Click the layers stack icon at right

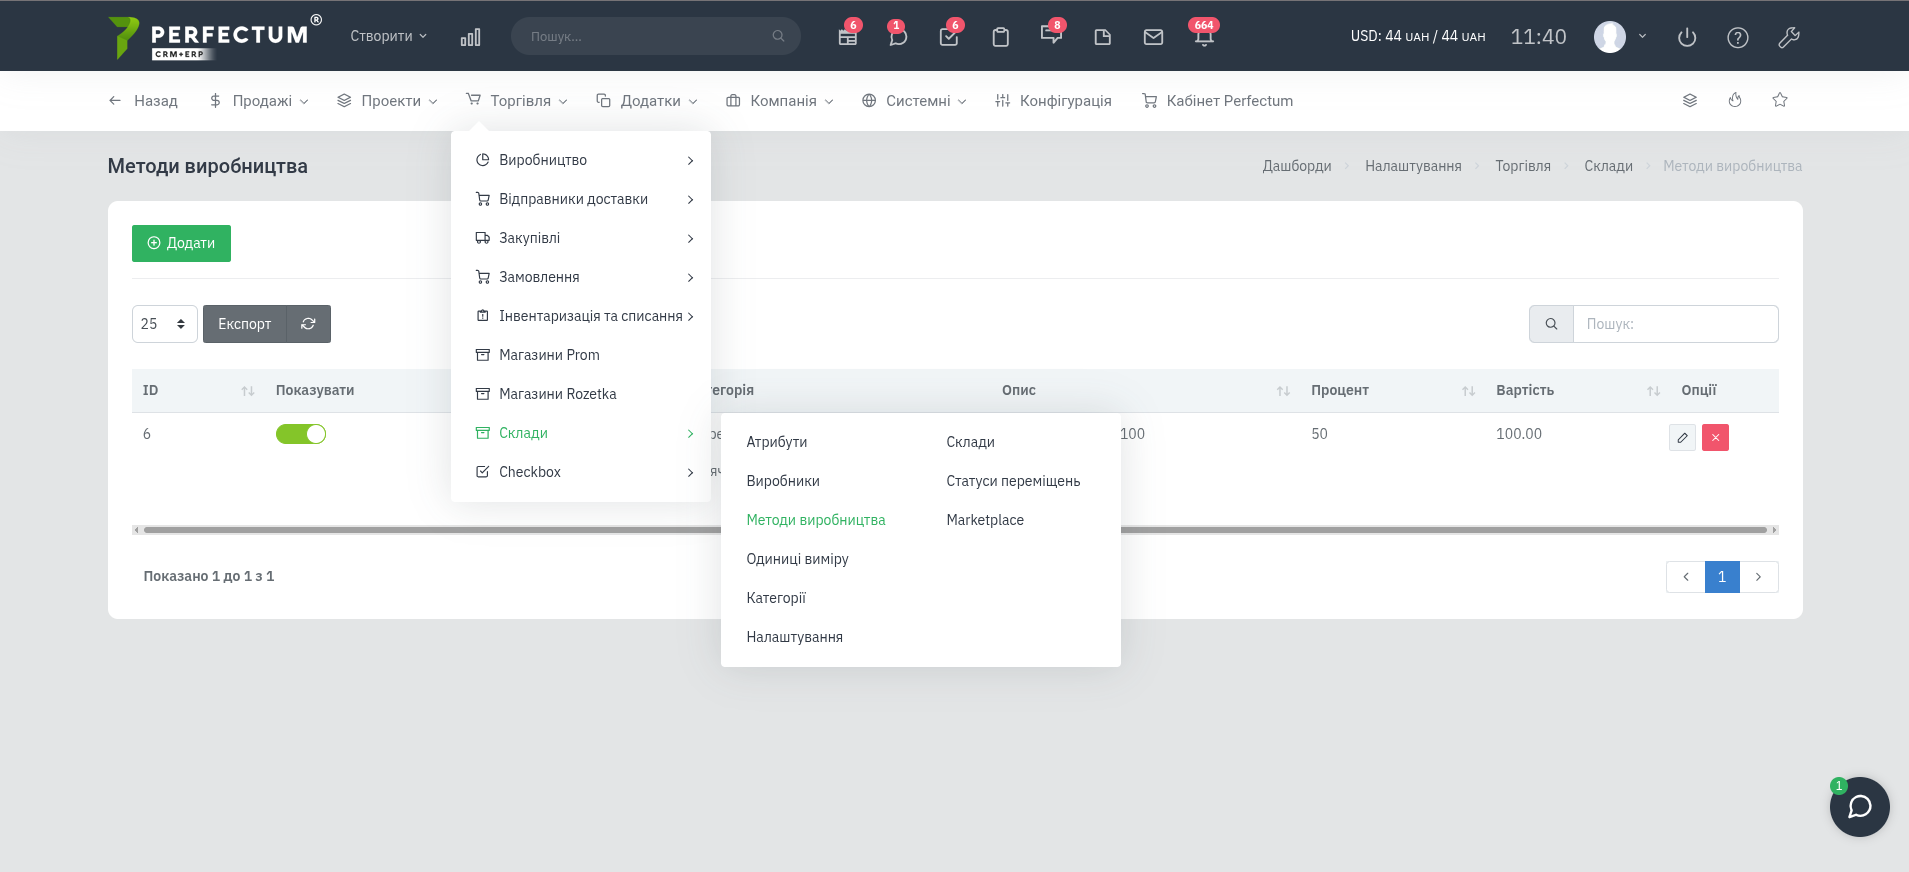1690,100
